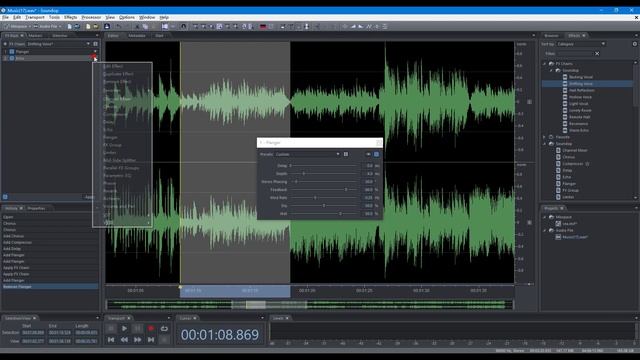
Task: Toggle the checkbox left of Apply
Action: (x=5, y=197)
